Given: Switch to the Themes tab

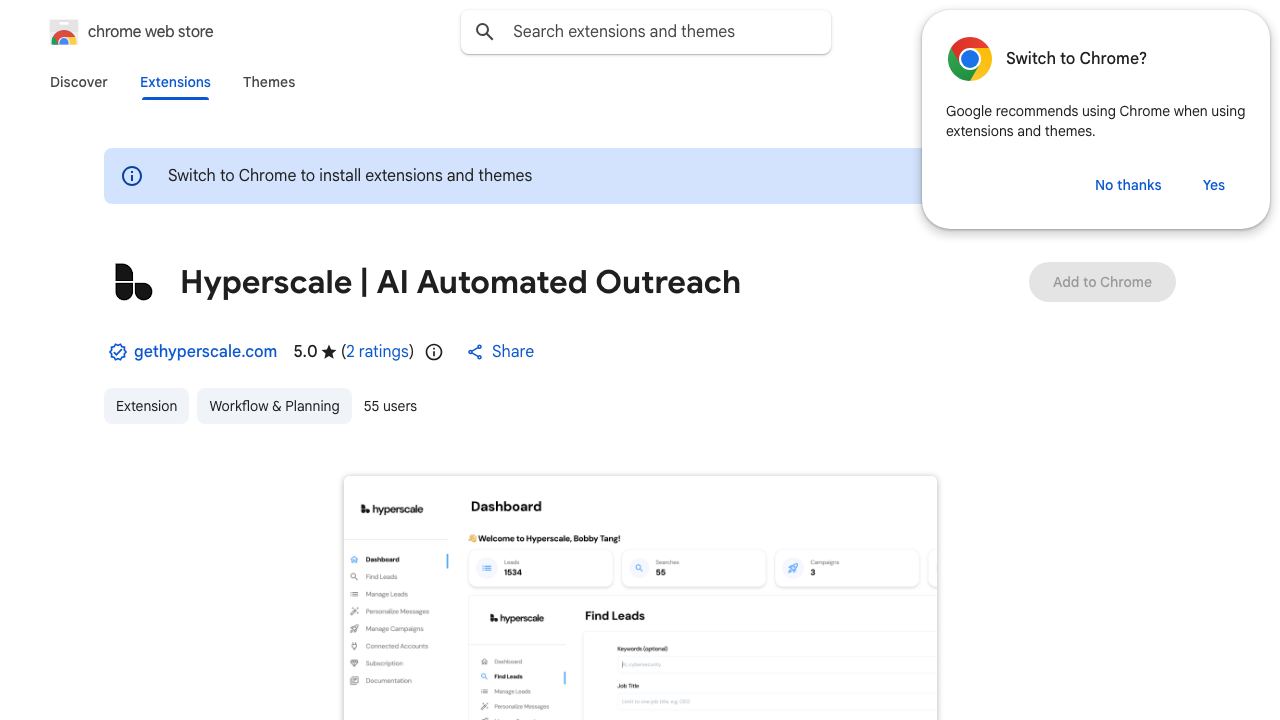Looking at the screenshot, I should (269, 82).
